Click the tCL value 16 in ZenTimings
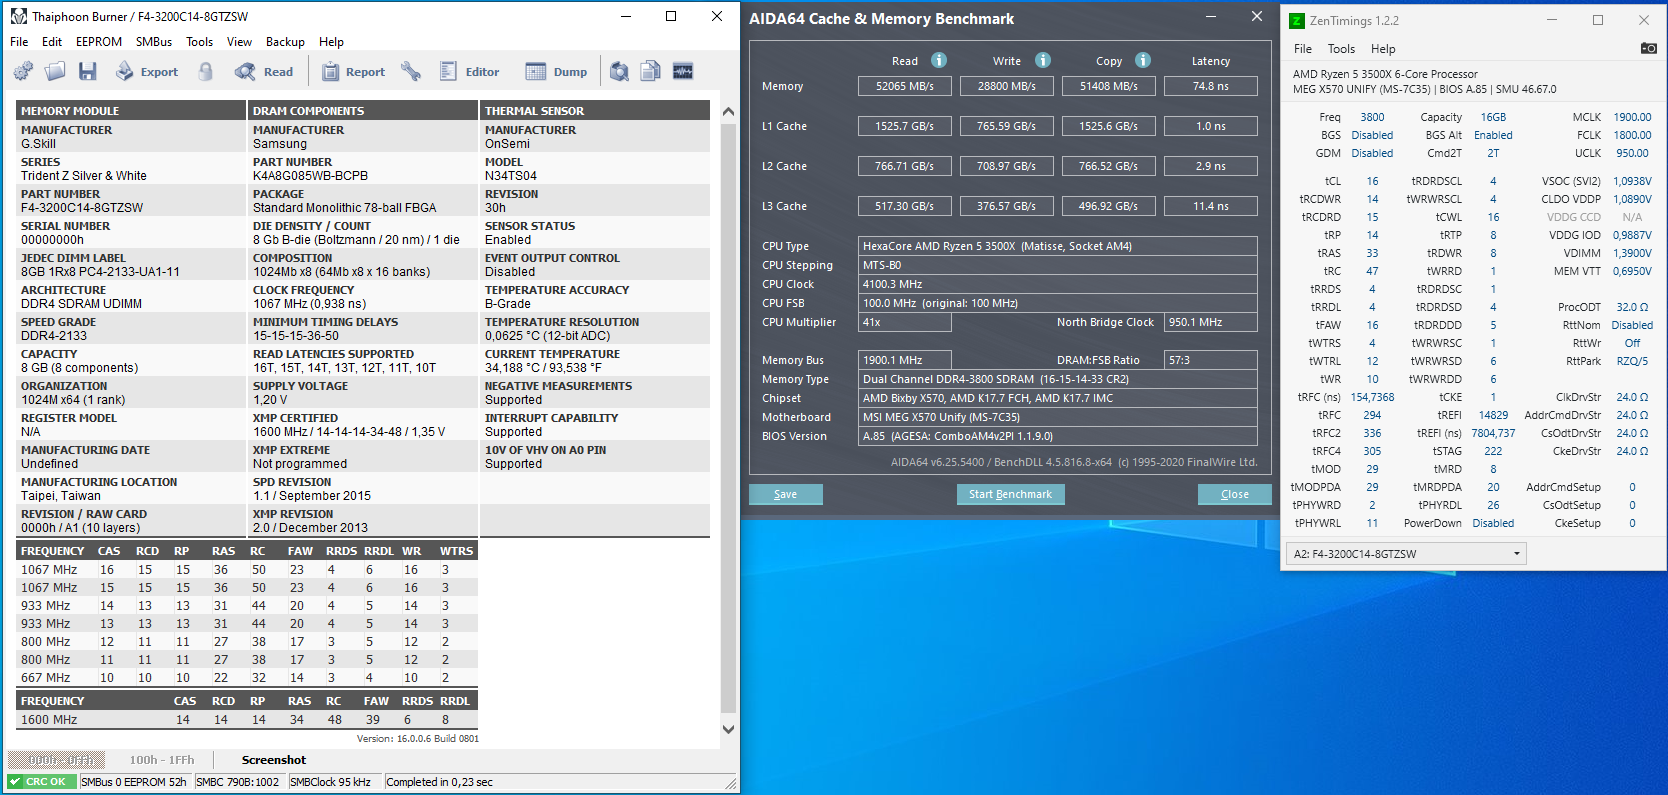This screenshot has height=795, width=1668. tap(1372, 181)
